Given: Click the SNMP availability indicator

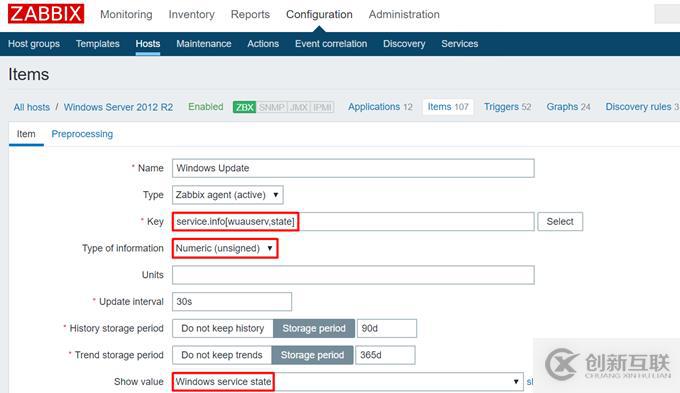Looking at the screenshot, I should pyautogui.click(x=271, y=107).
